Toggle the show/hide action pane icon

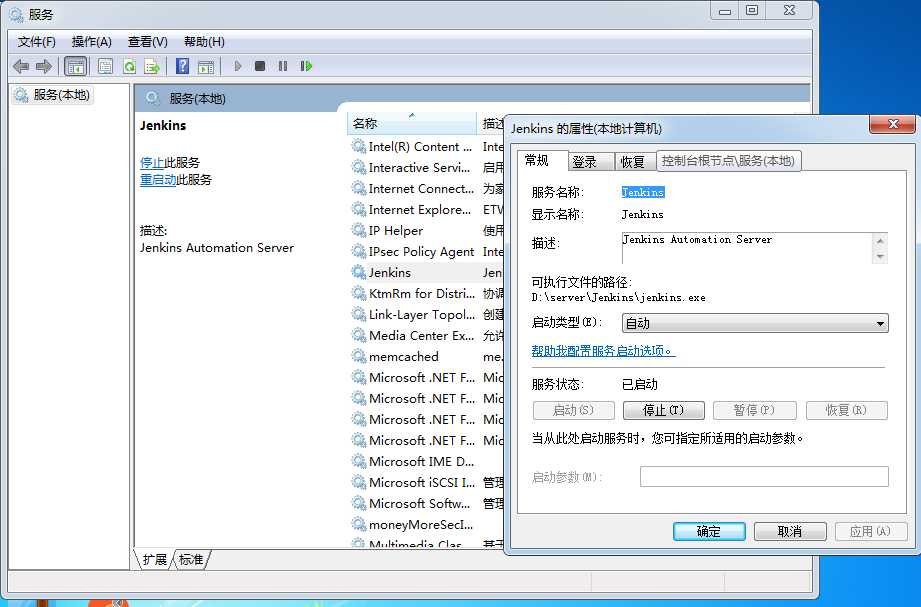click(x=206, y=66)
